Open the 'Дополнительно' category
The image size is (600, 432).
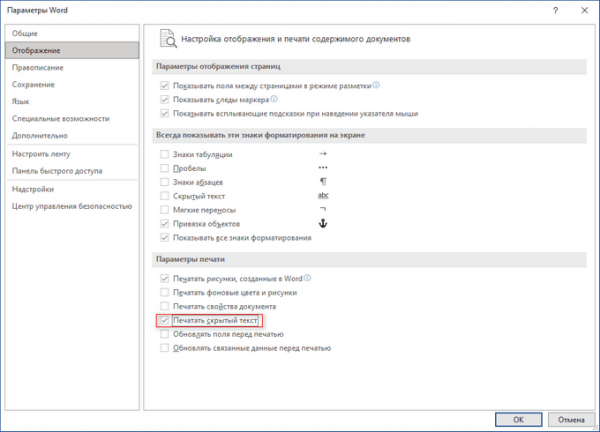point(72,135)
